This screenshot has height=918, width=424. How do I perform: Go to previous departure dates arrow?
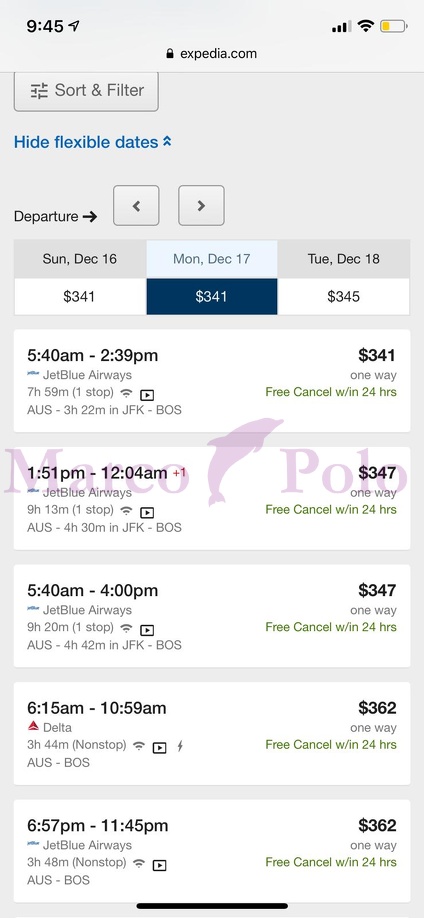click(x=136, y=205)
